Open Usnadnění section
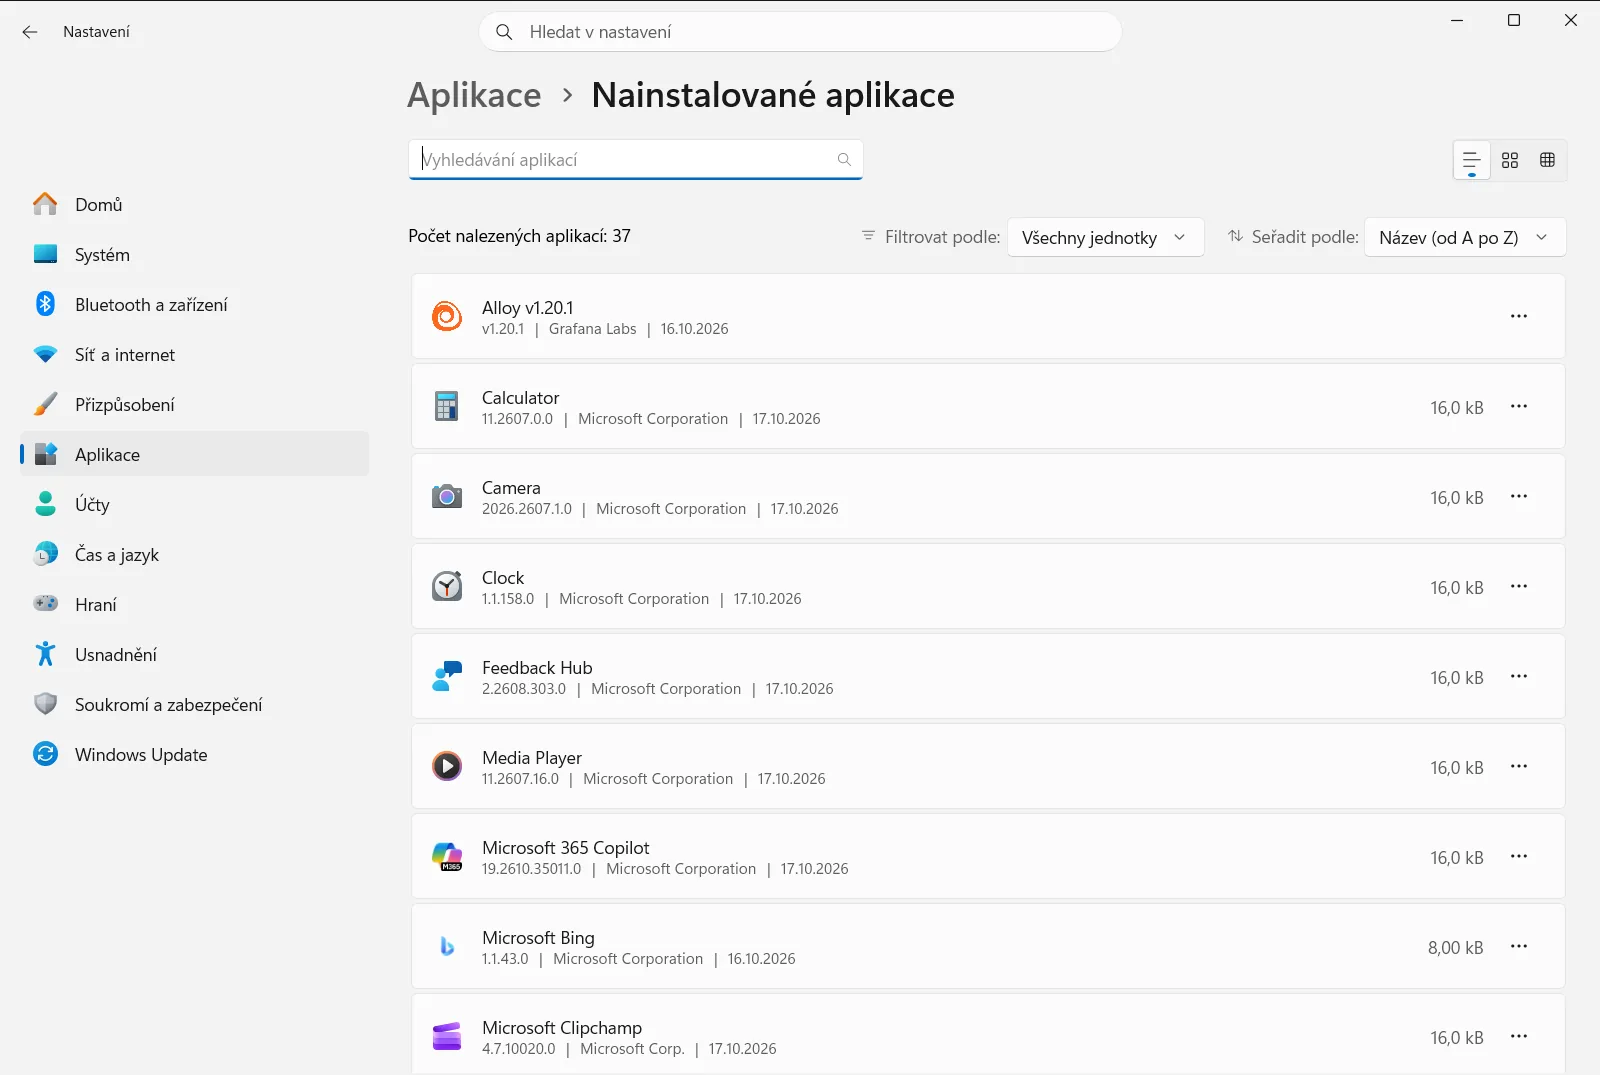Image resolution: width=1600 pixels, height=1075 pixels. [x=194, y=655]
